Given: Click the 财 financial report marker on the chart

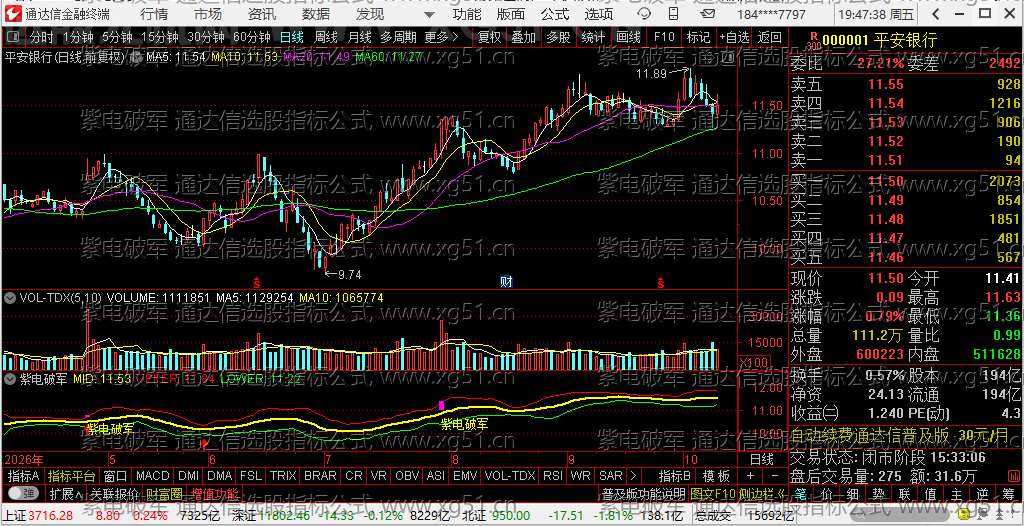Looking at the screenshot, I should point(505,282).
